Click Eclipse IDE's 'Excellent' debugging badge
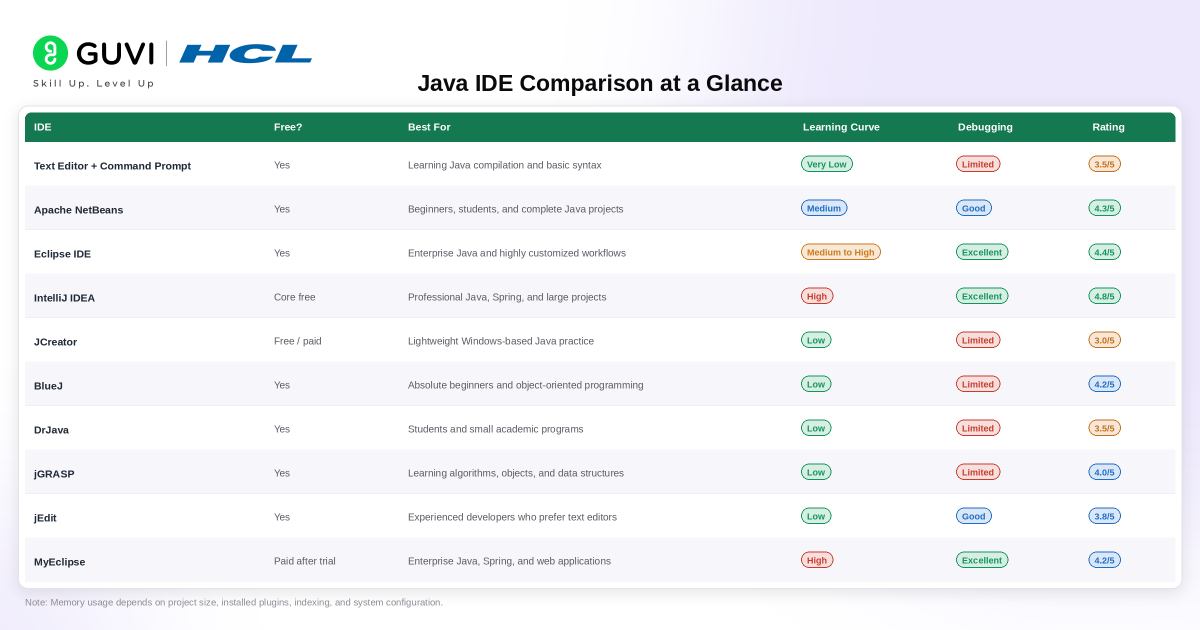The width and height of the screenshot is (1200, 630). pyautogui.click(x=982, y=252)
